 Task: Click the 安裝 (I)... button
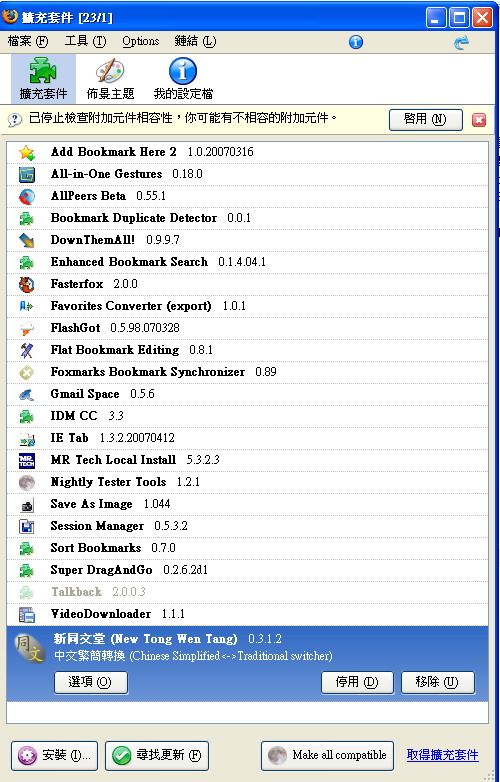(x=54, y=756)
